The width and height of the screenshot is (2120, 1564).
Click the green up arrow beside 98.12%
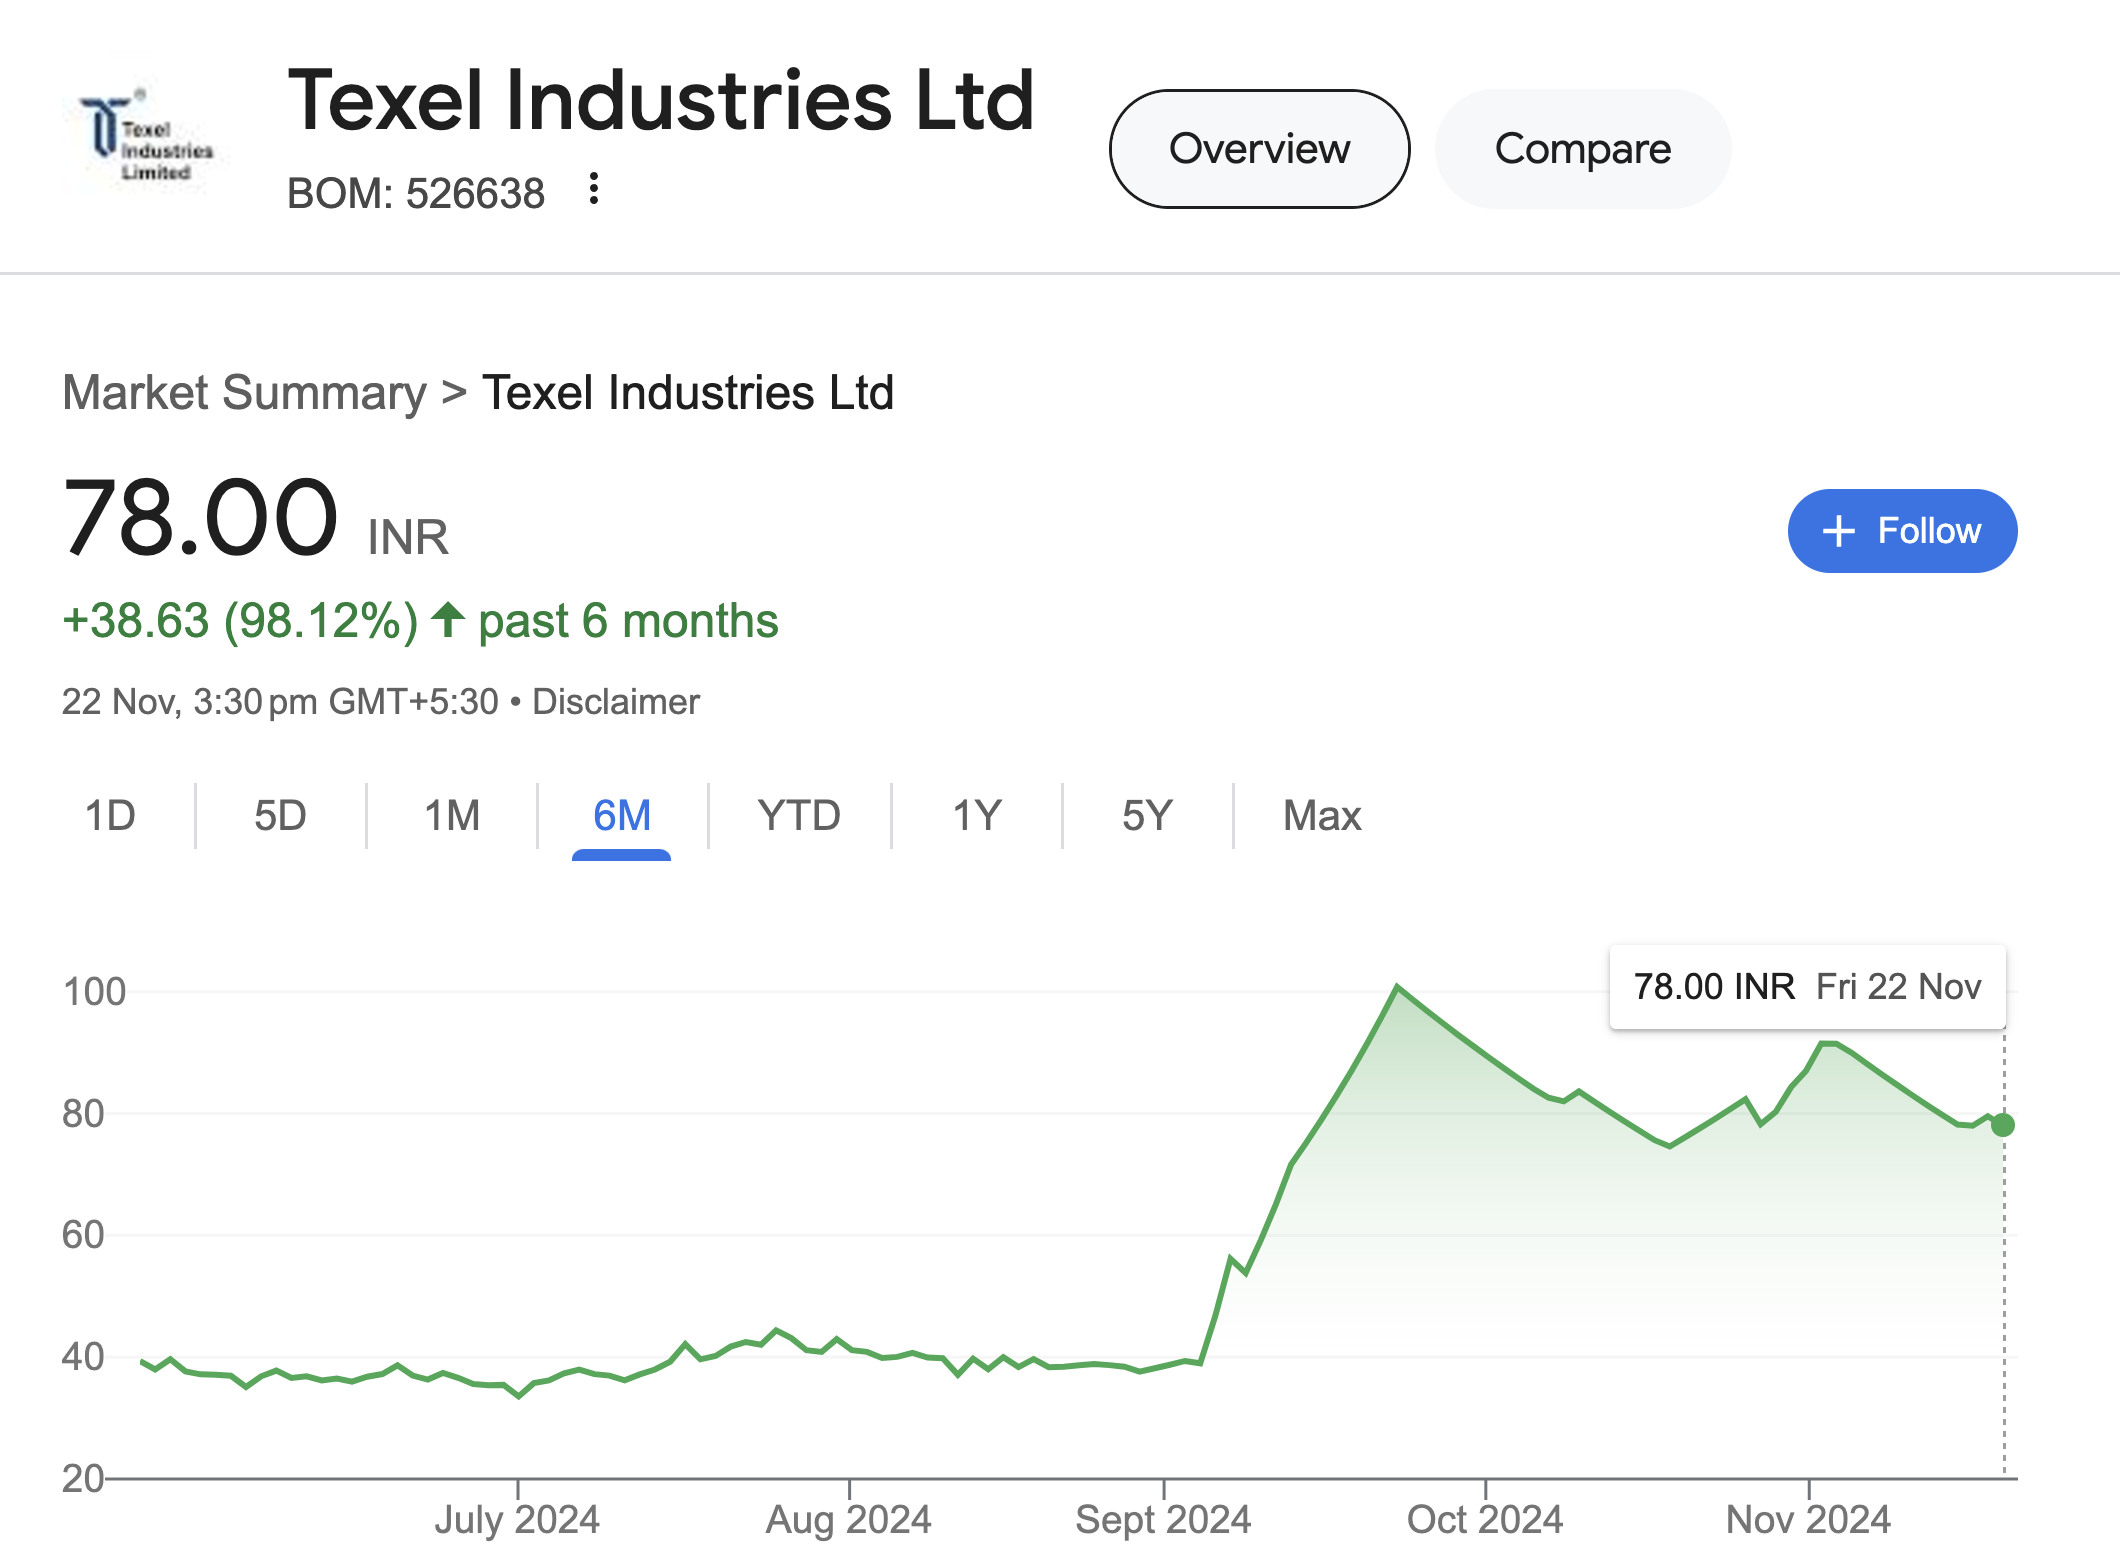click(x=448, y=620)
